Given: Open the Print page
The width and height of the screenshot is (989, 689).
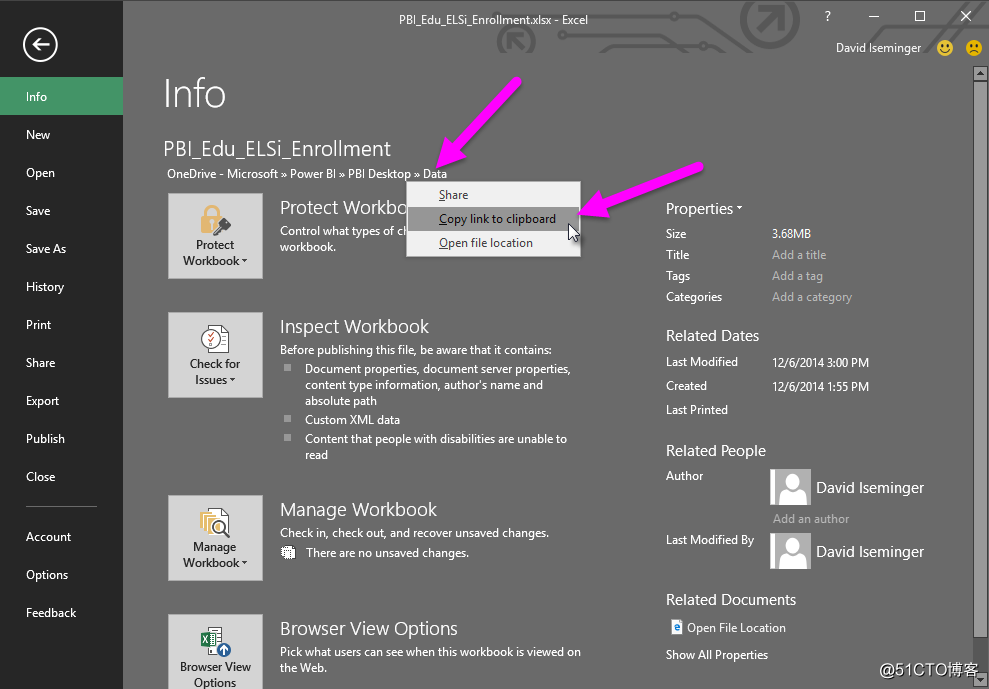Looking at the screenshot, I should (61, 325).
